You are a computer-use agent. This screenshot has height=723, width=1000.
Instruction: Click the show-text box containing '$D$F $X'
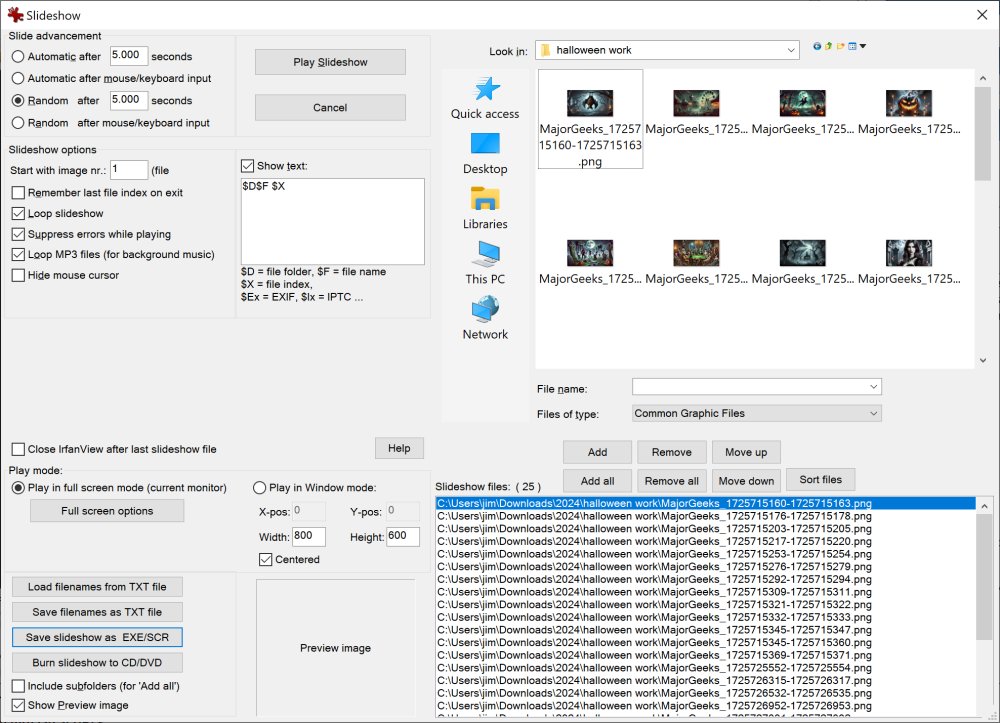click(x=332, y=221)
